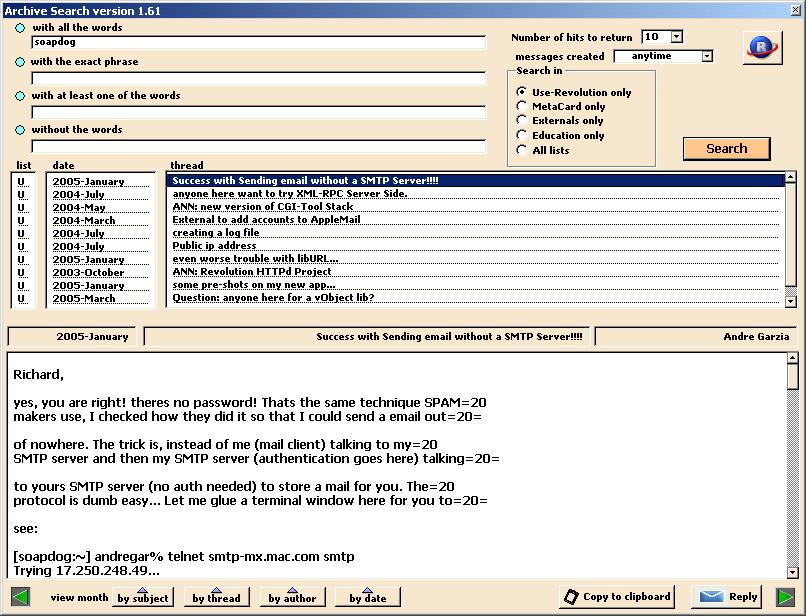The height and width of the screenshot is (616, 806).
Task: Click the Revolution logo icon
Action: coord(762,47)
